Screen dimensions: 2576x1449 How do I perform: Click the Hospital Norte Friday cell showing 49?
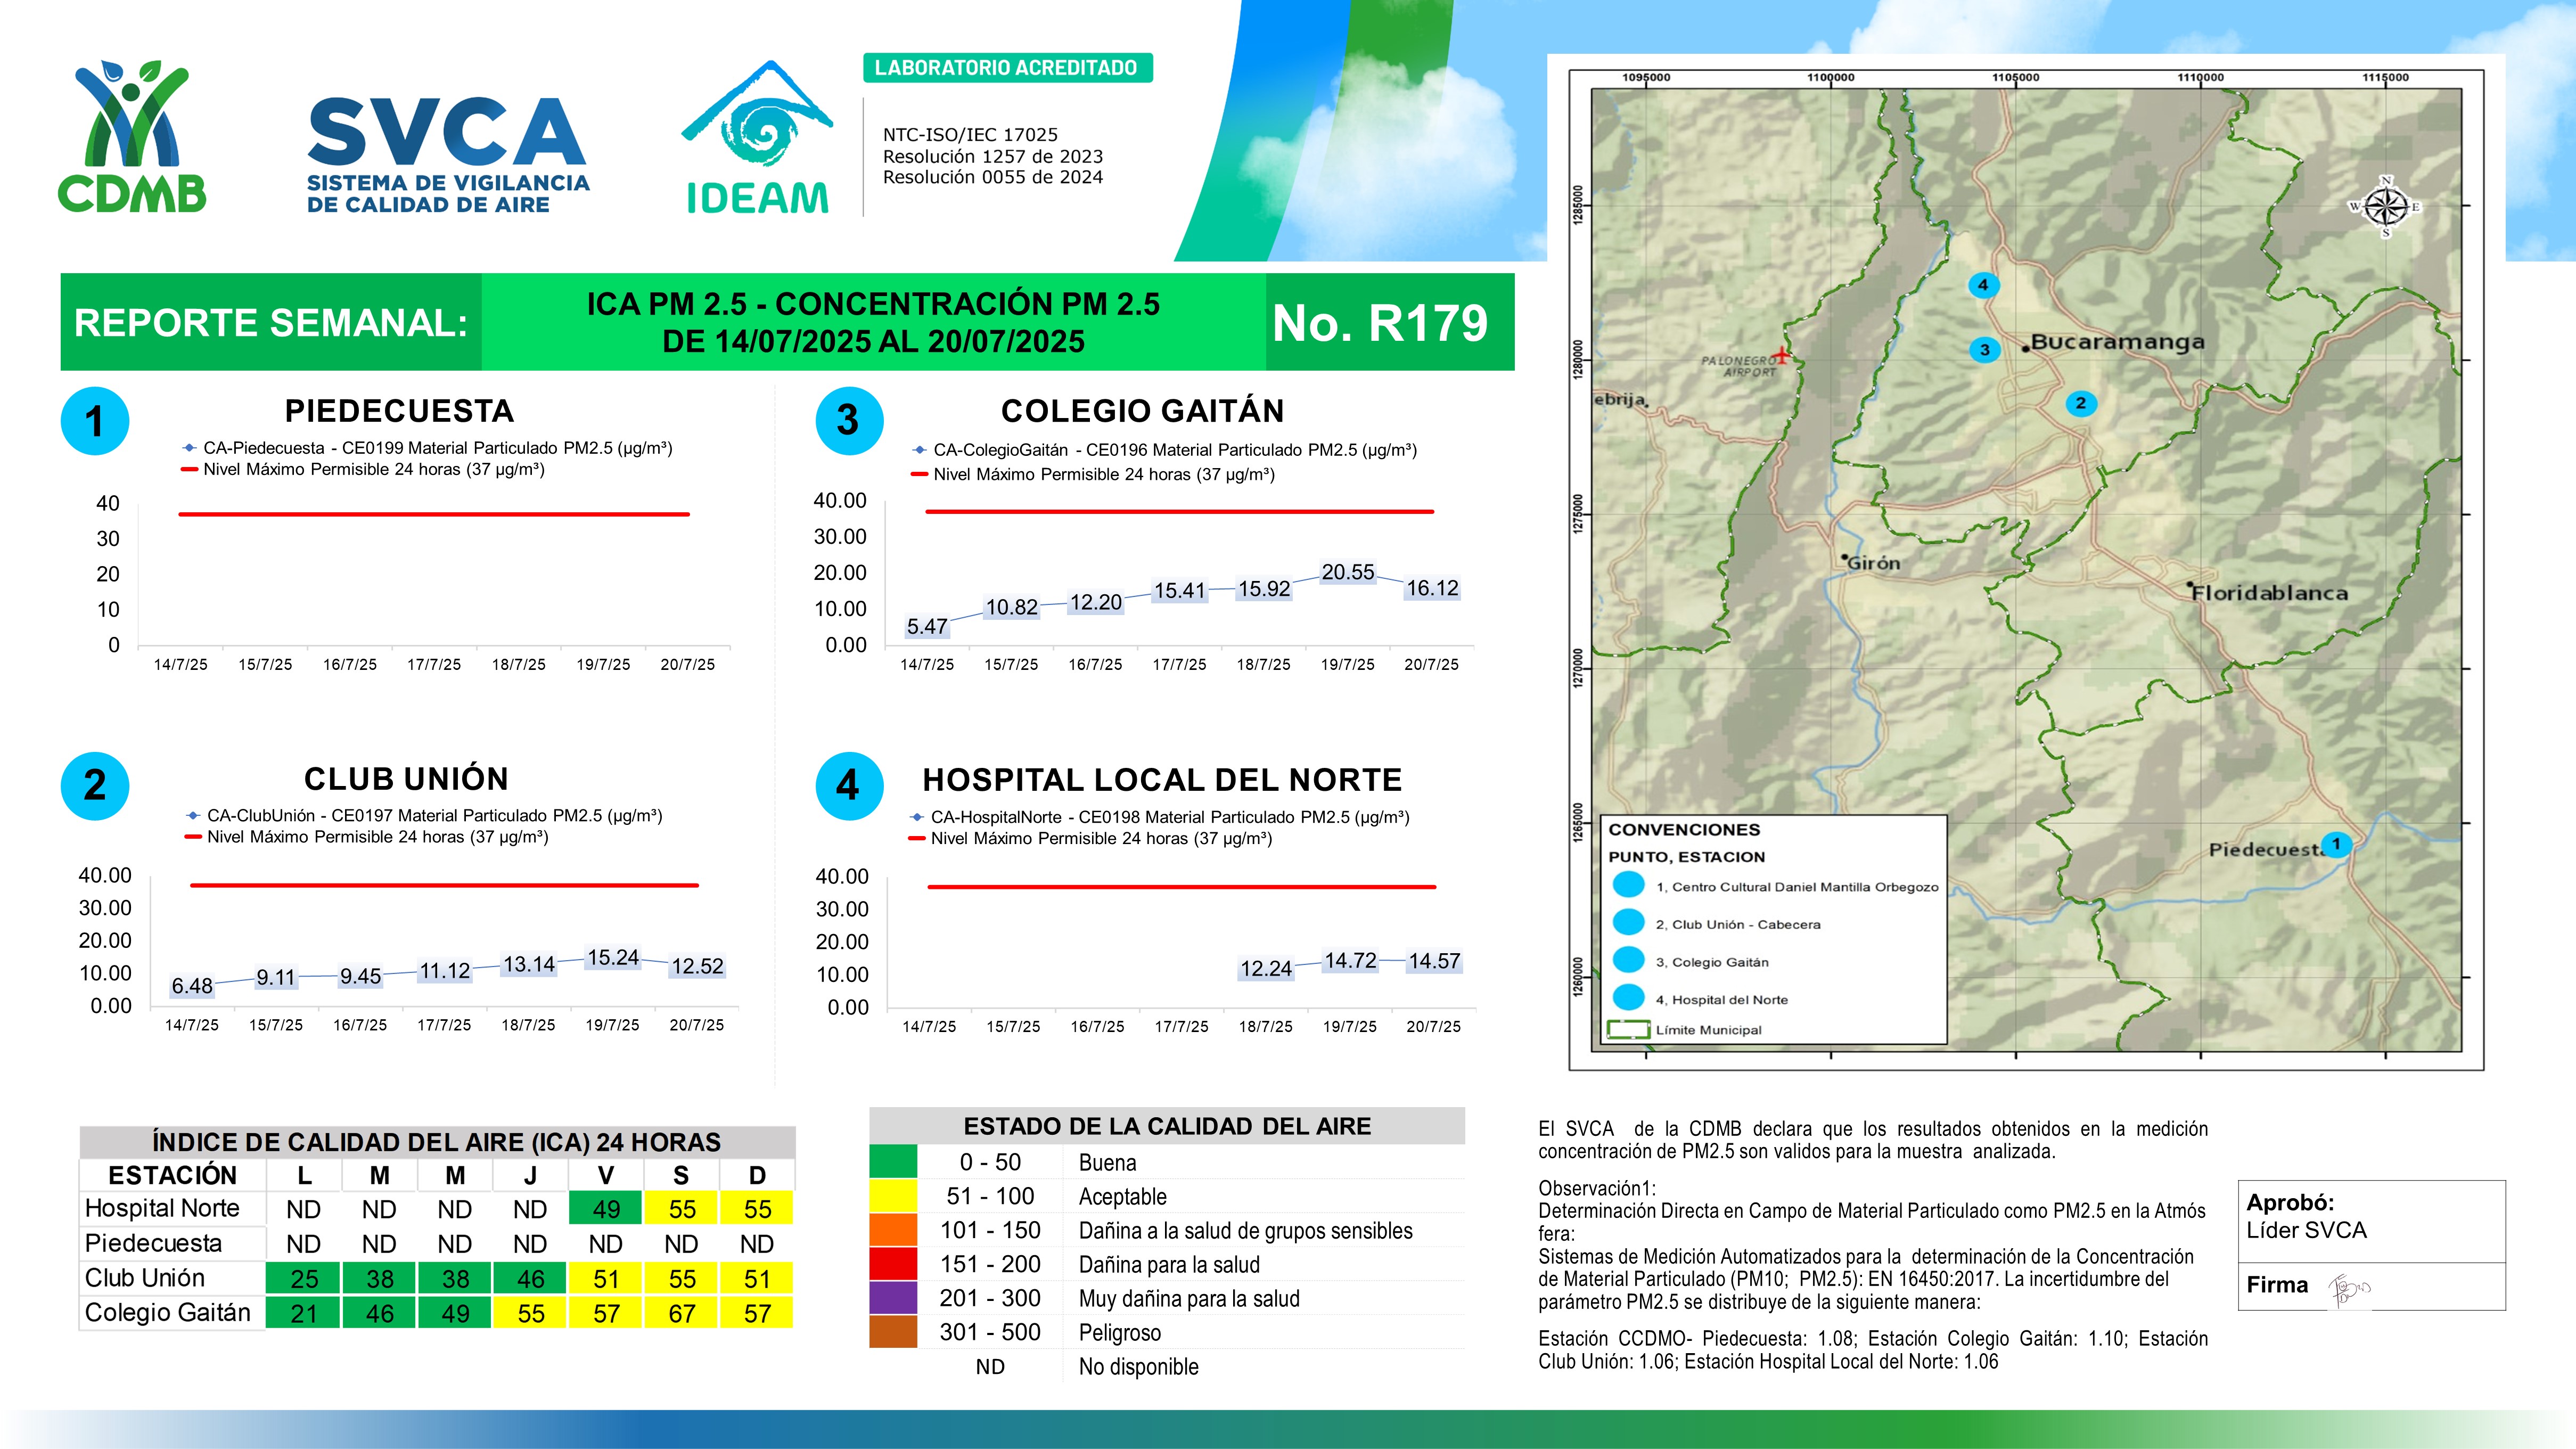coord(606,1209)
